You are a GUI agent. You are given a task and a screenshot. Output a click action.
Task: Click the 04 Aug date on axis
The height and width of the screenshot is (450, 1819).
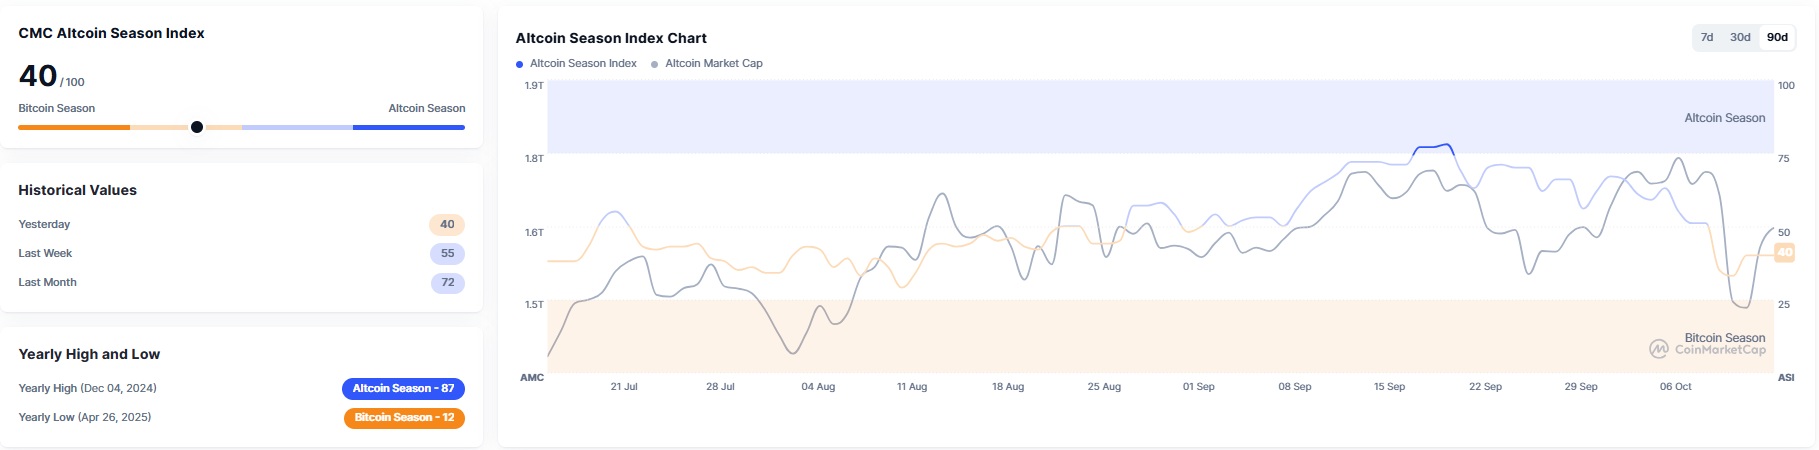[x=818, y=387]
